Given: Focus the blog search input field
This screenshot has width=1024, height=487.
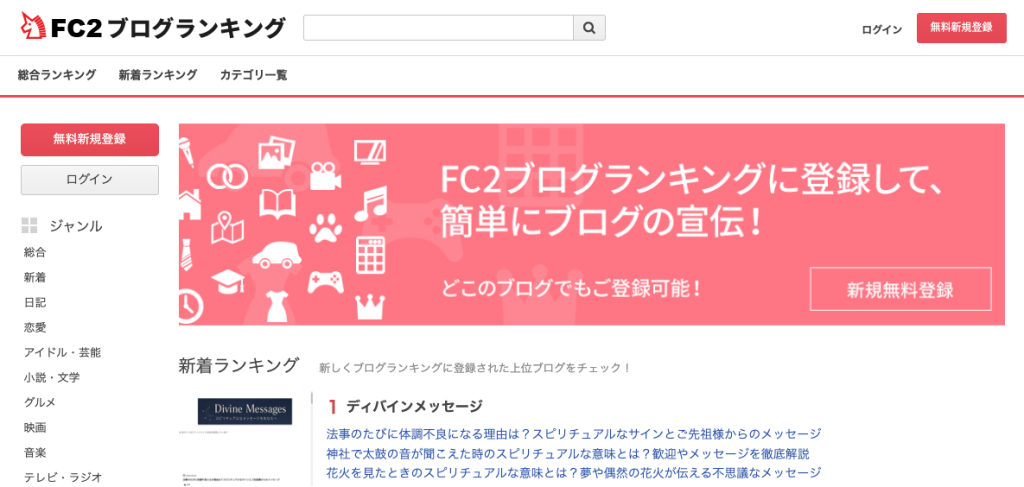Looking at the screenshot, I should click(x=438, y=28).
